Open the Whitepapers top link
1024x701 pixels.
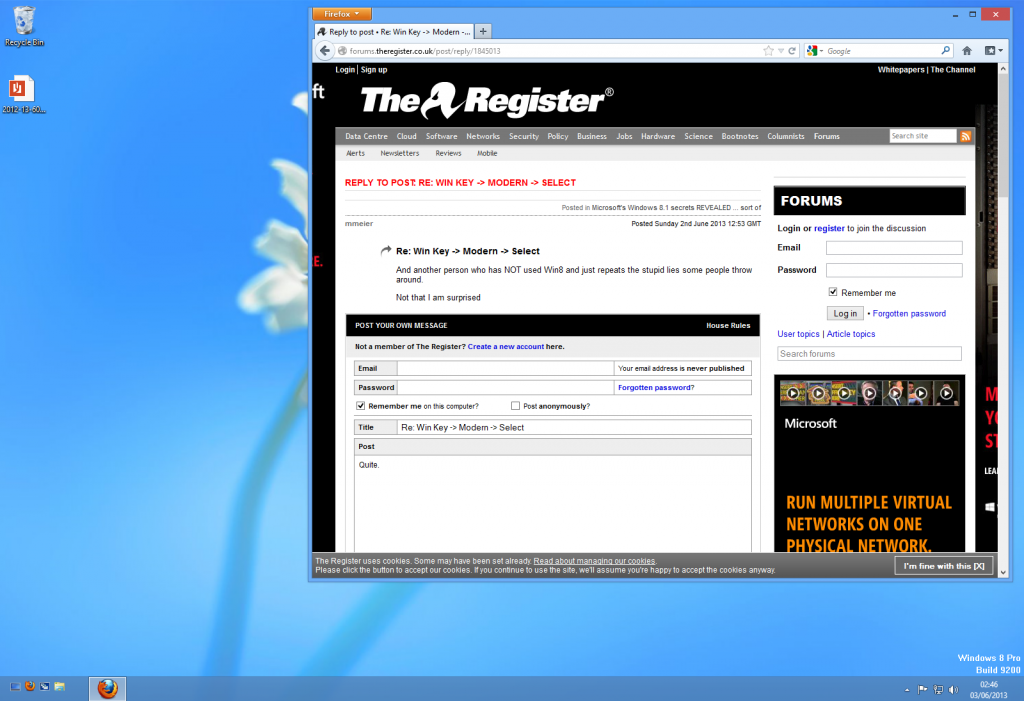(901, 69)
